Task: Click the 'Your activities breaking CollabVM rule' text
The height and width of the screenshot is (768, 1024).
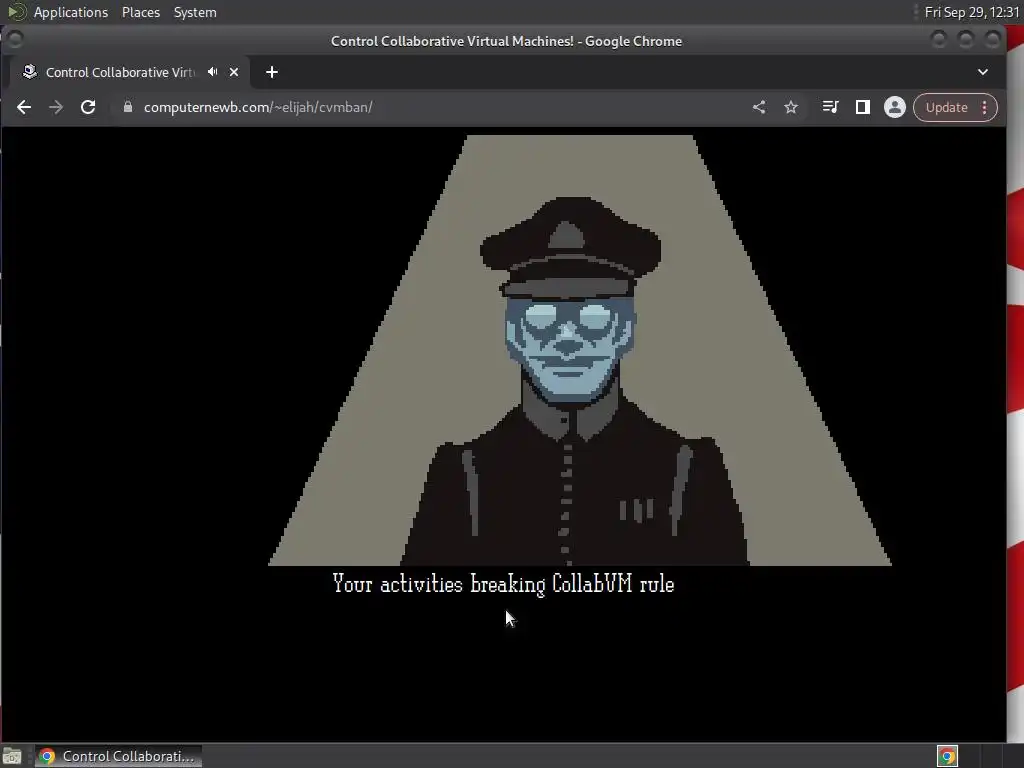Action: (503, 584)
